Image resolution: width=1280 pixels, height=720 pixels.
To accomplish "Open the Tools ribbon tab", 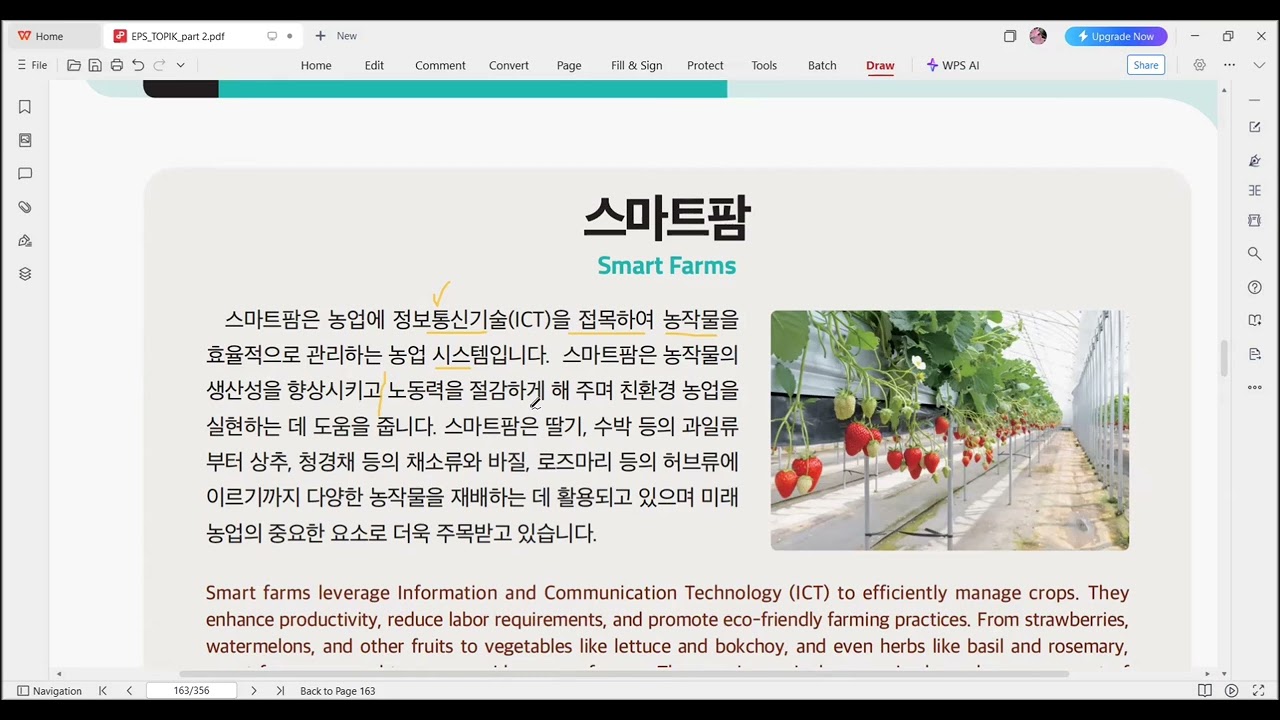I will pos(764,65).
